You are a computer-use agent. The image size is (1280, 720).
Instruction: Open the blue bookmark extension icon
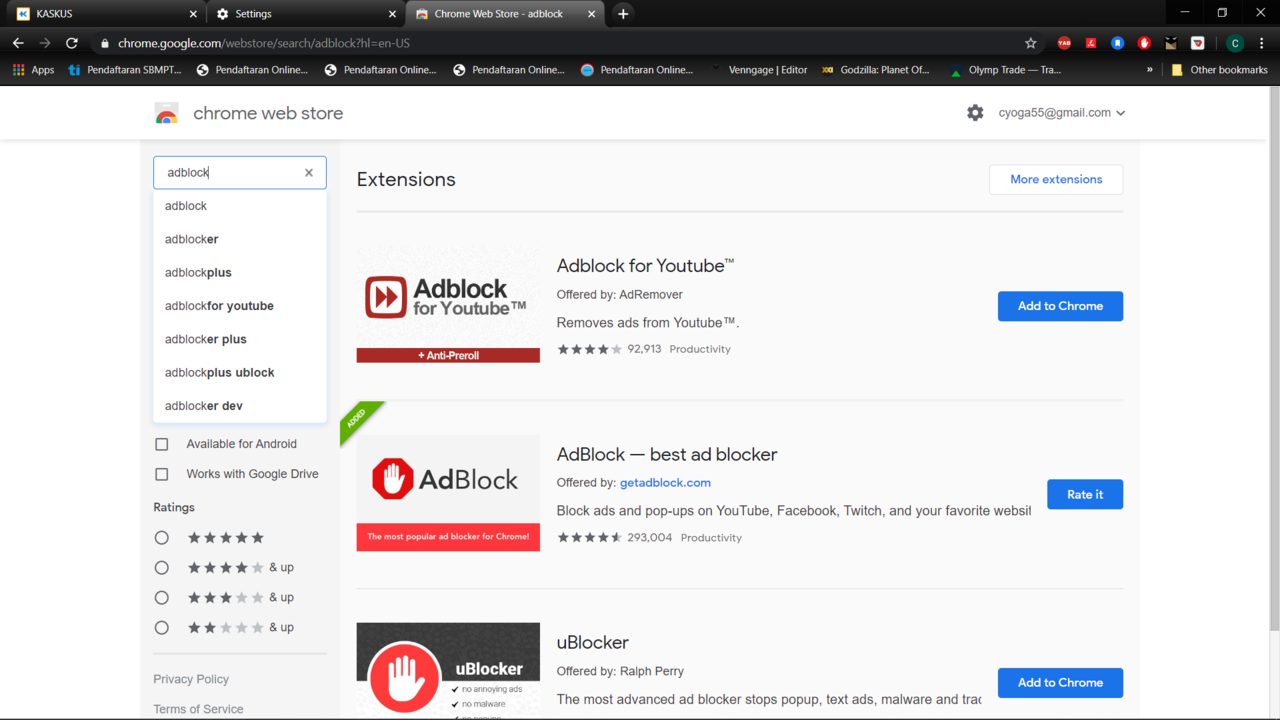[x=1118, y=43]
